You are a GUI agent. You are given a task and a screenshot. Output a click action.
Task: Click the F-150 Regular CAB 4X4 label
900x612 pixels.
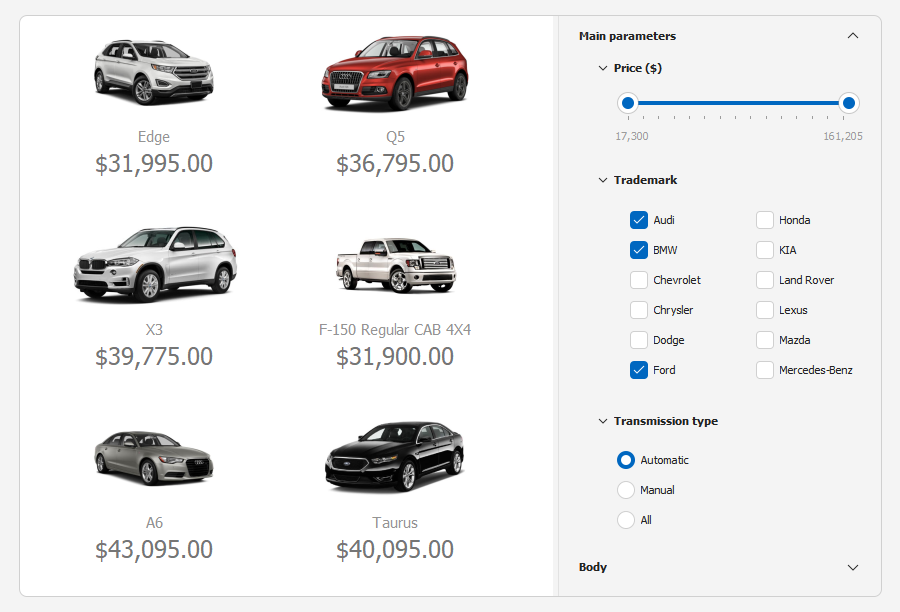tap(395, 330)
